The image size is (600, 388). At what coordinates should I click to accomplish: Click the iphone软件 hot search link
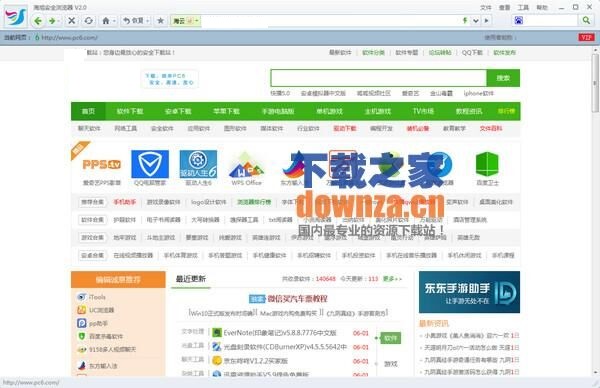coord(478,93)
